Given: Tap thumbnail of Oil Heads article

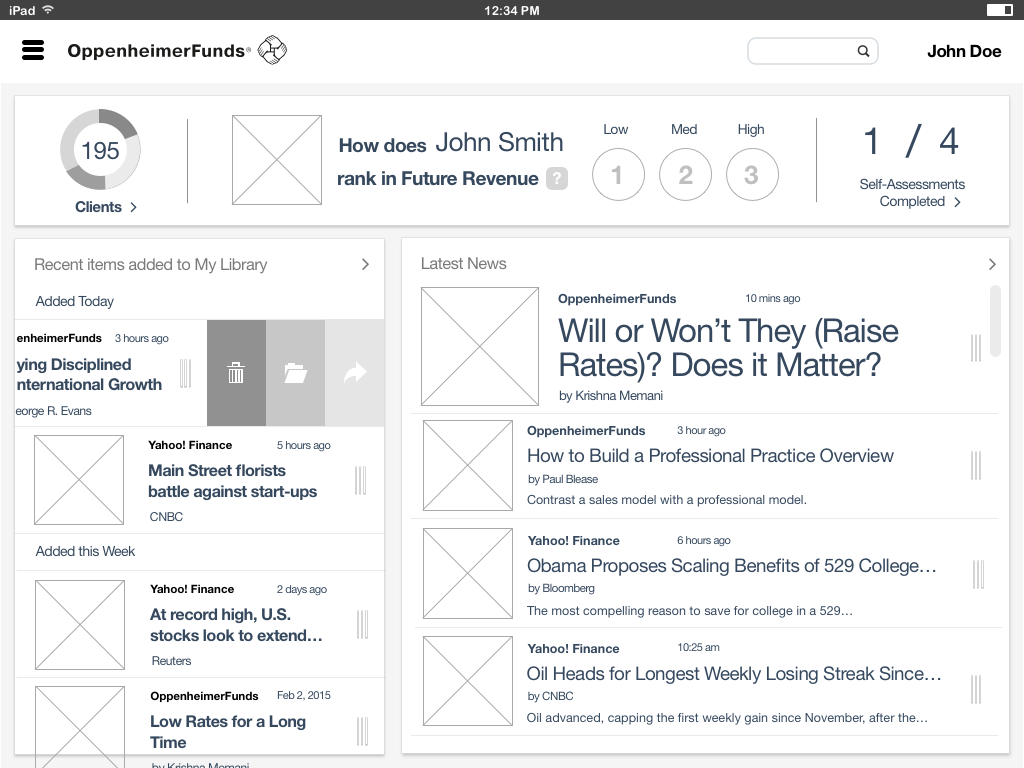Looking at the screenshot, I should point(468,681).
